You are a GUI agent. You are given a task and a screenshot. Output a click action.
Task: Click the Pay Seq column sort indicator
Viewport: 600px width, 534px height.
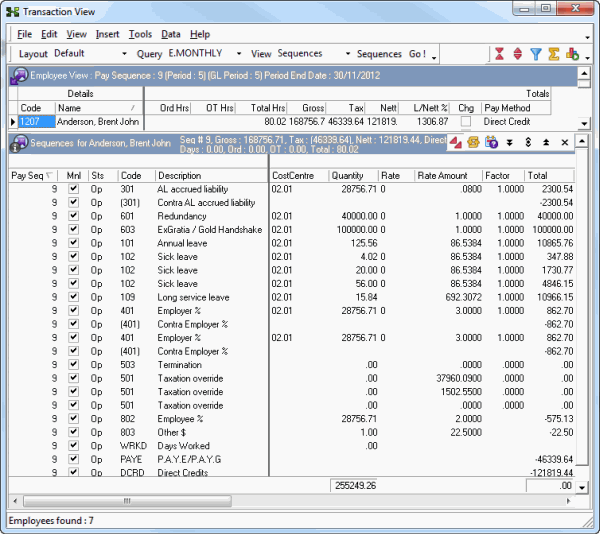pos(49,175)
